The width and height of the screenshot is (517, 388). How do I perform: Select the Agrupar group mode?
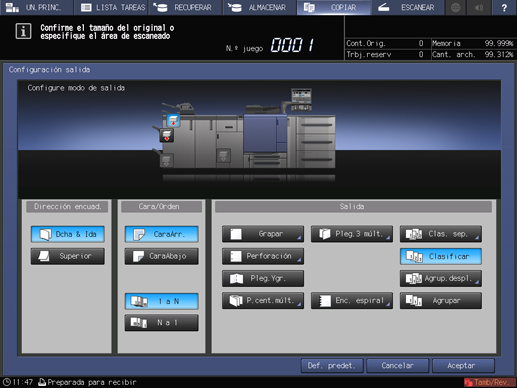click(441, 300)
